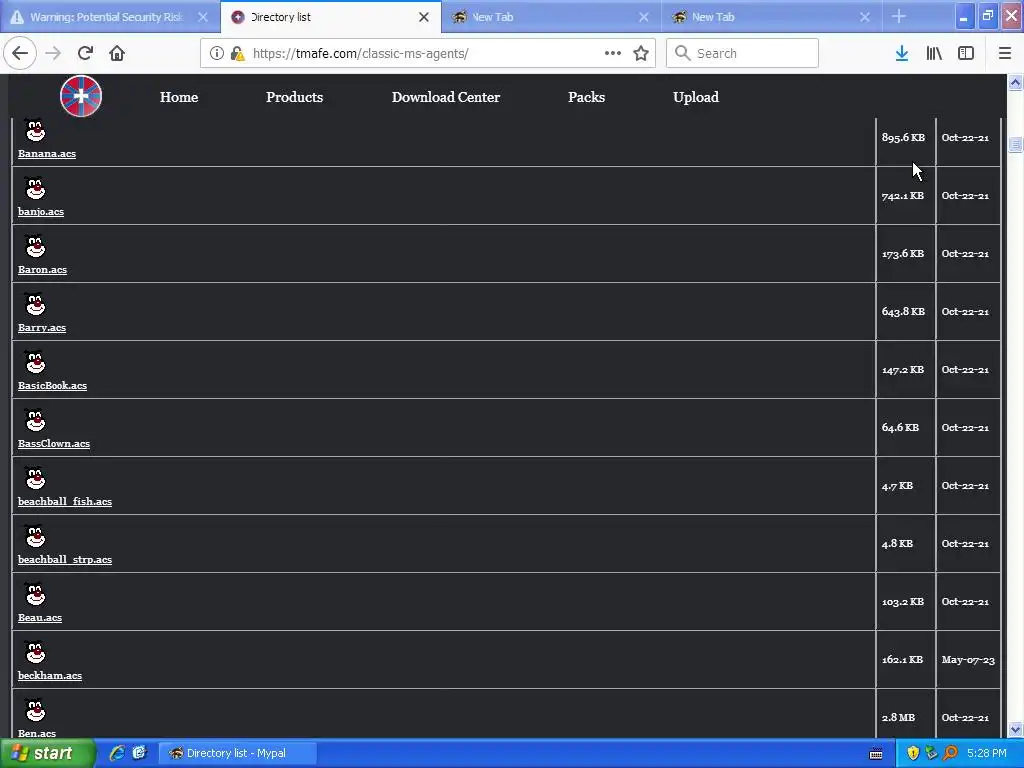Select the May-07-23 date cell
This screenshot has width=1024, height=768.
coord(968,660)
